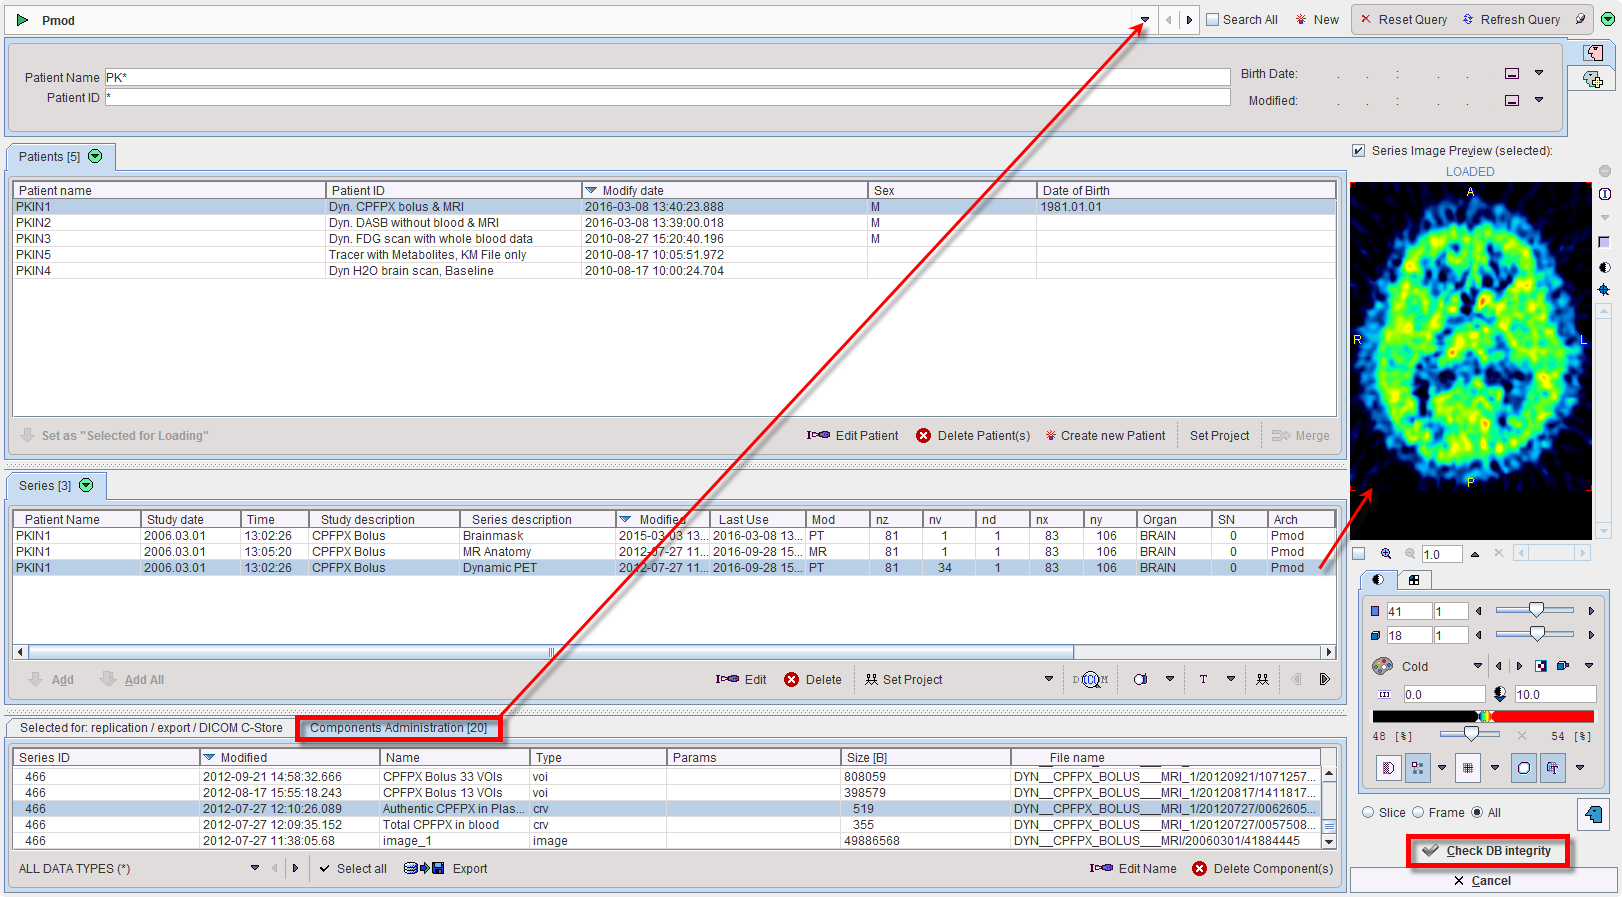Select the Frame radio button

pyautogui.click(x=1418, y=813)
